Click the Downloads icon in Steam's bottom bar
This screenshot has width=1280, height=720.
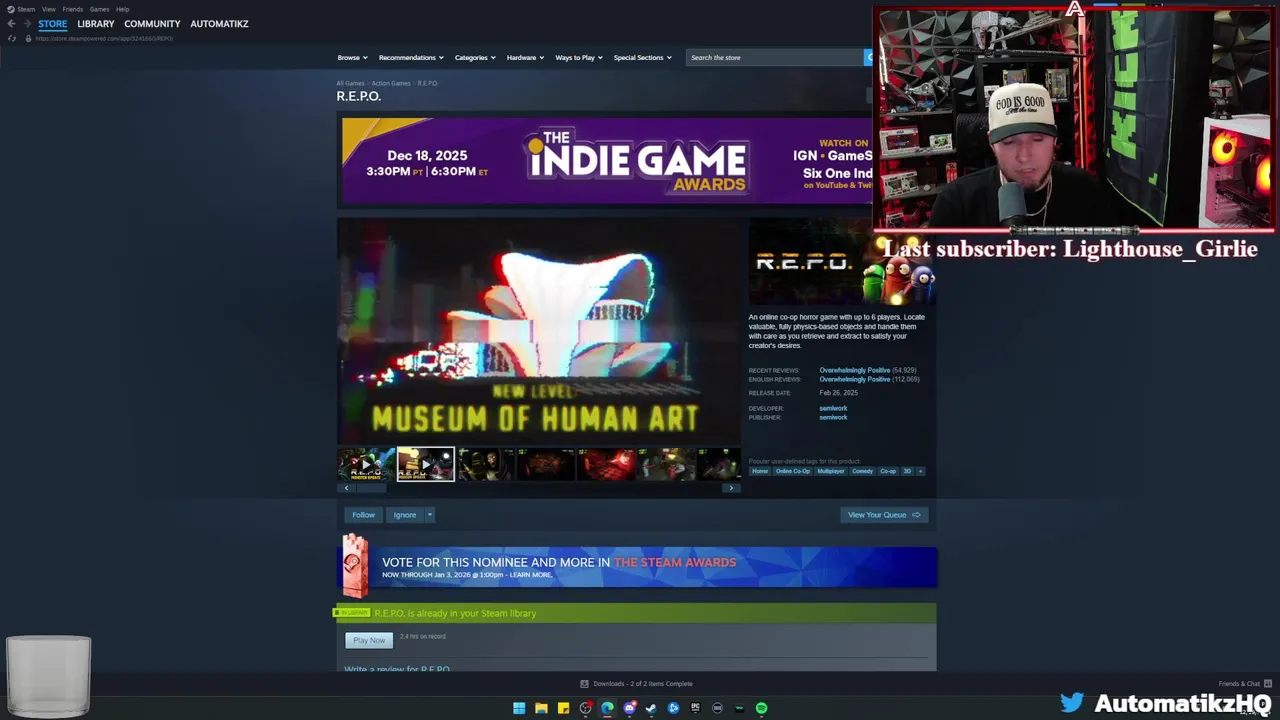584,684
